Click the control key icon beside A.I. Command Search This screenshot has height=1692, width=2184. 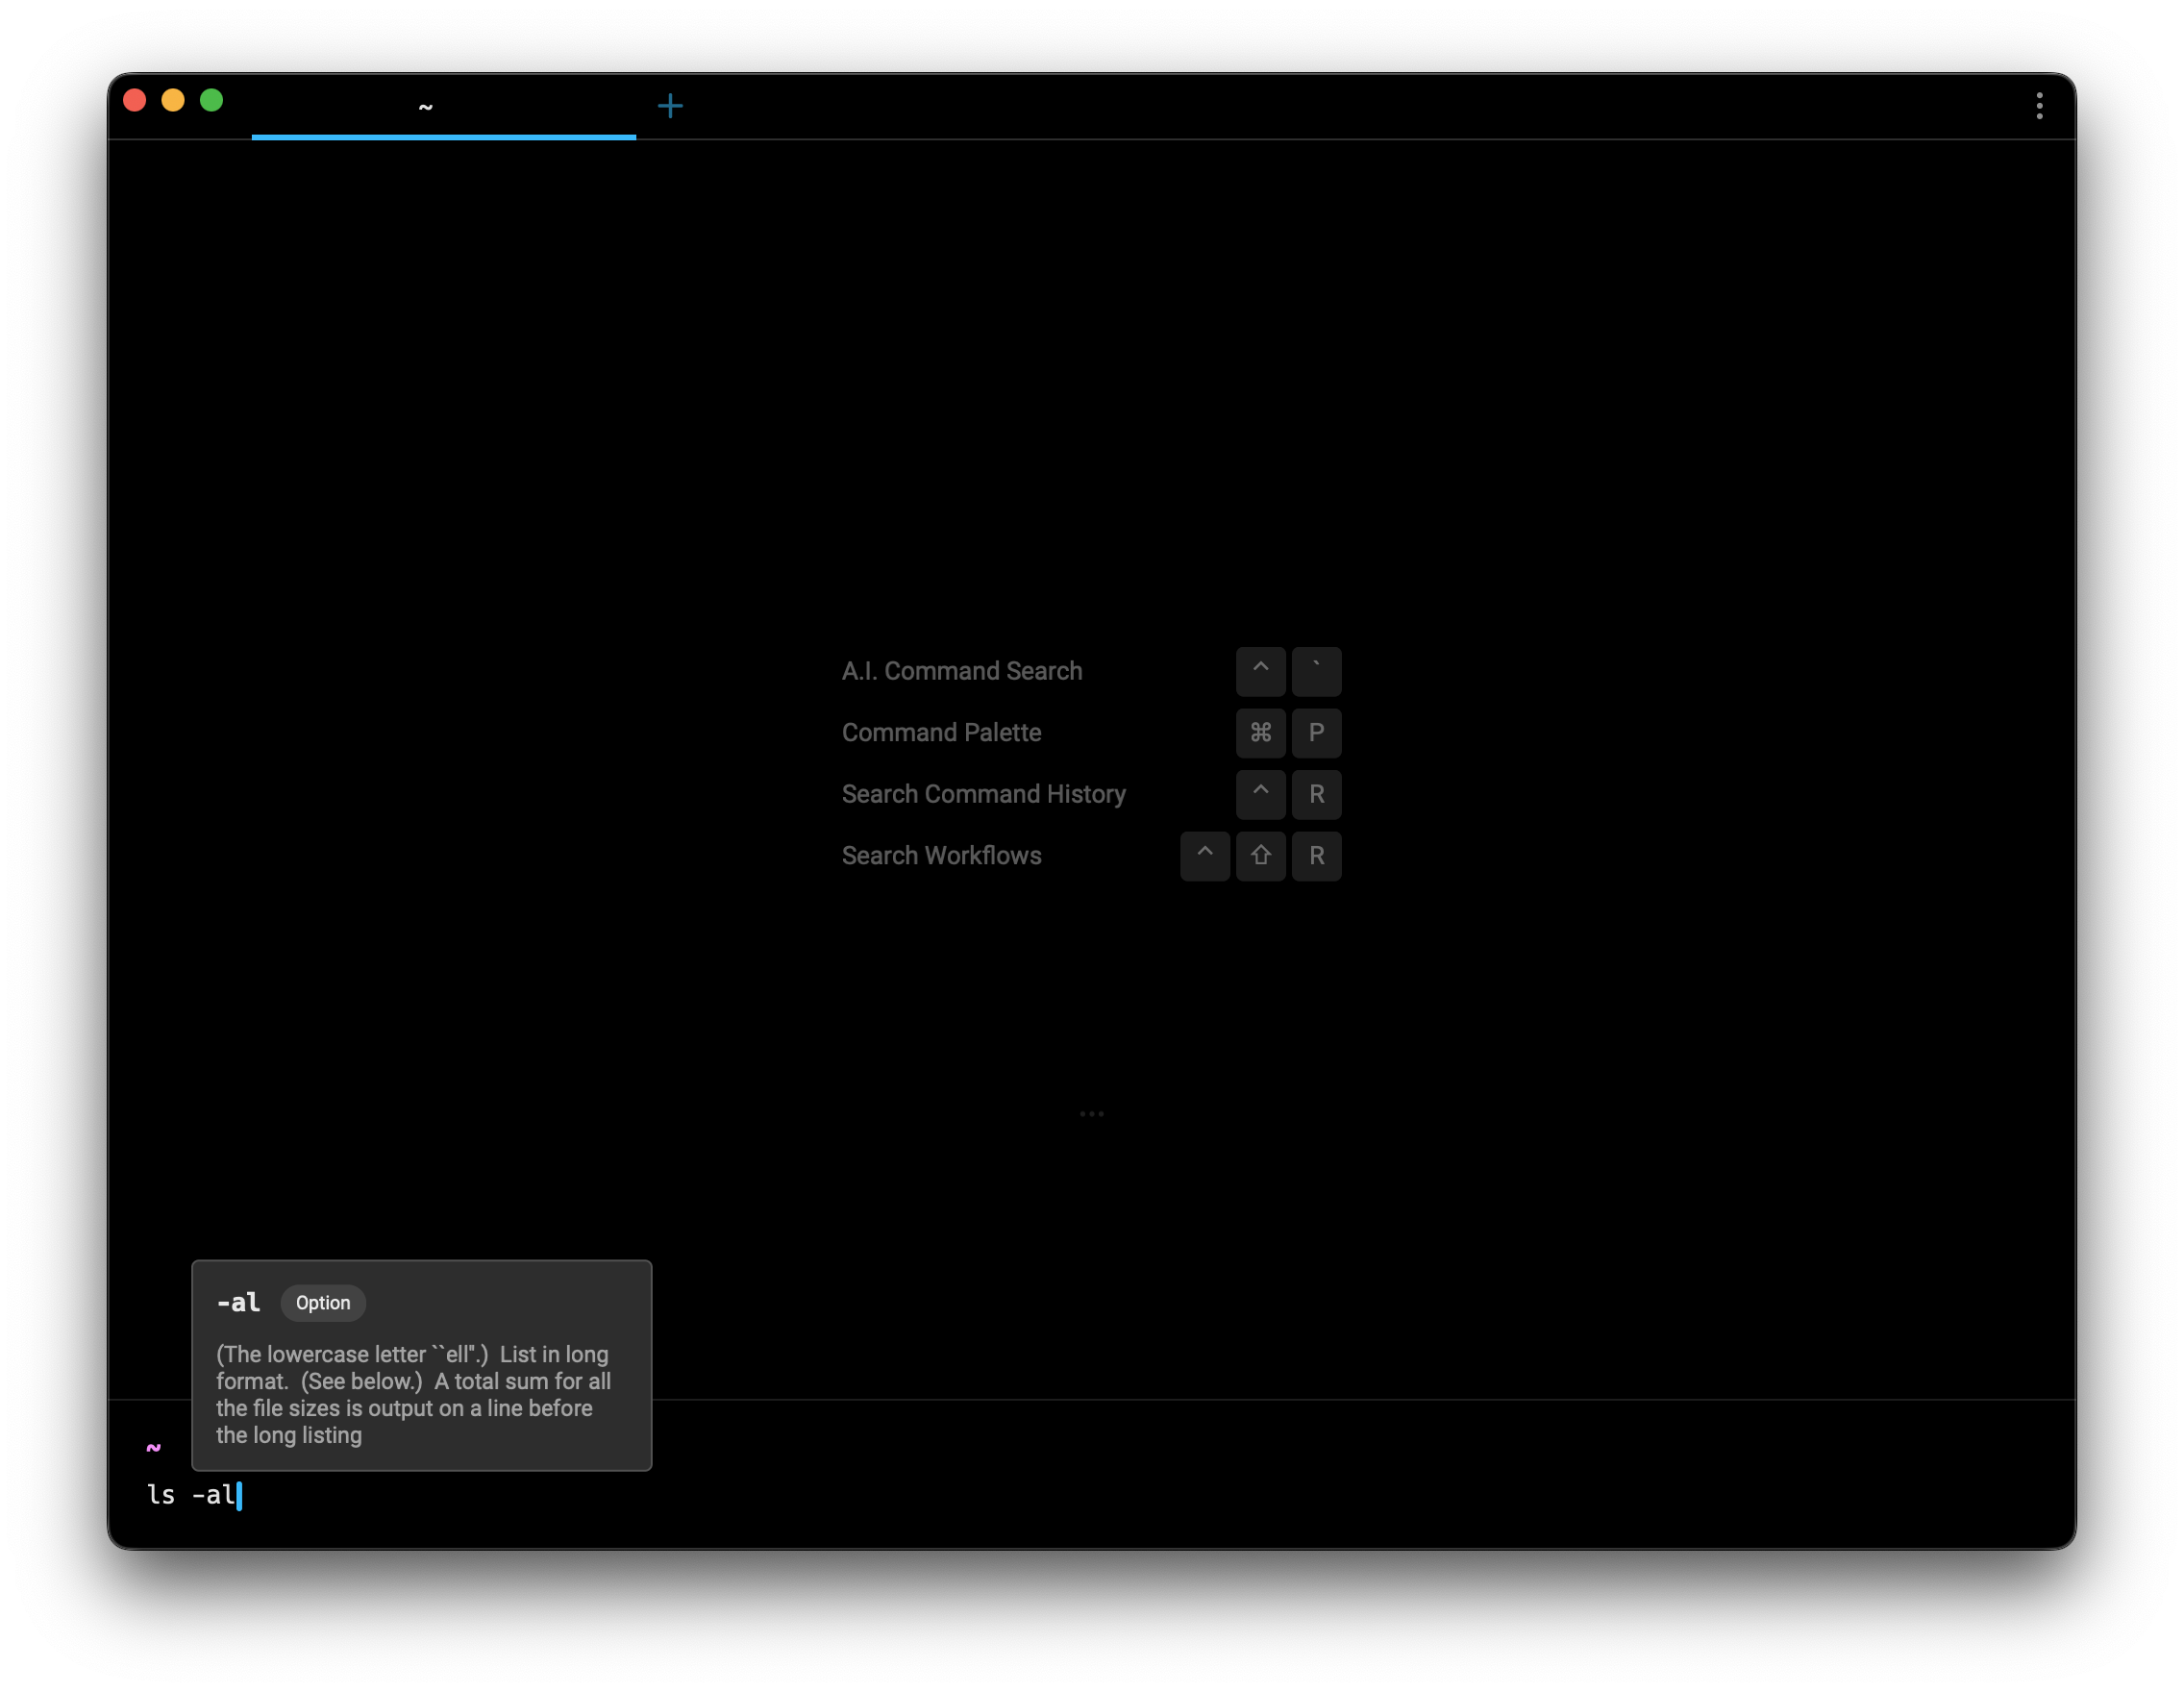1261,671
